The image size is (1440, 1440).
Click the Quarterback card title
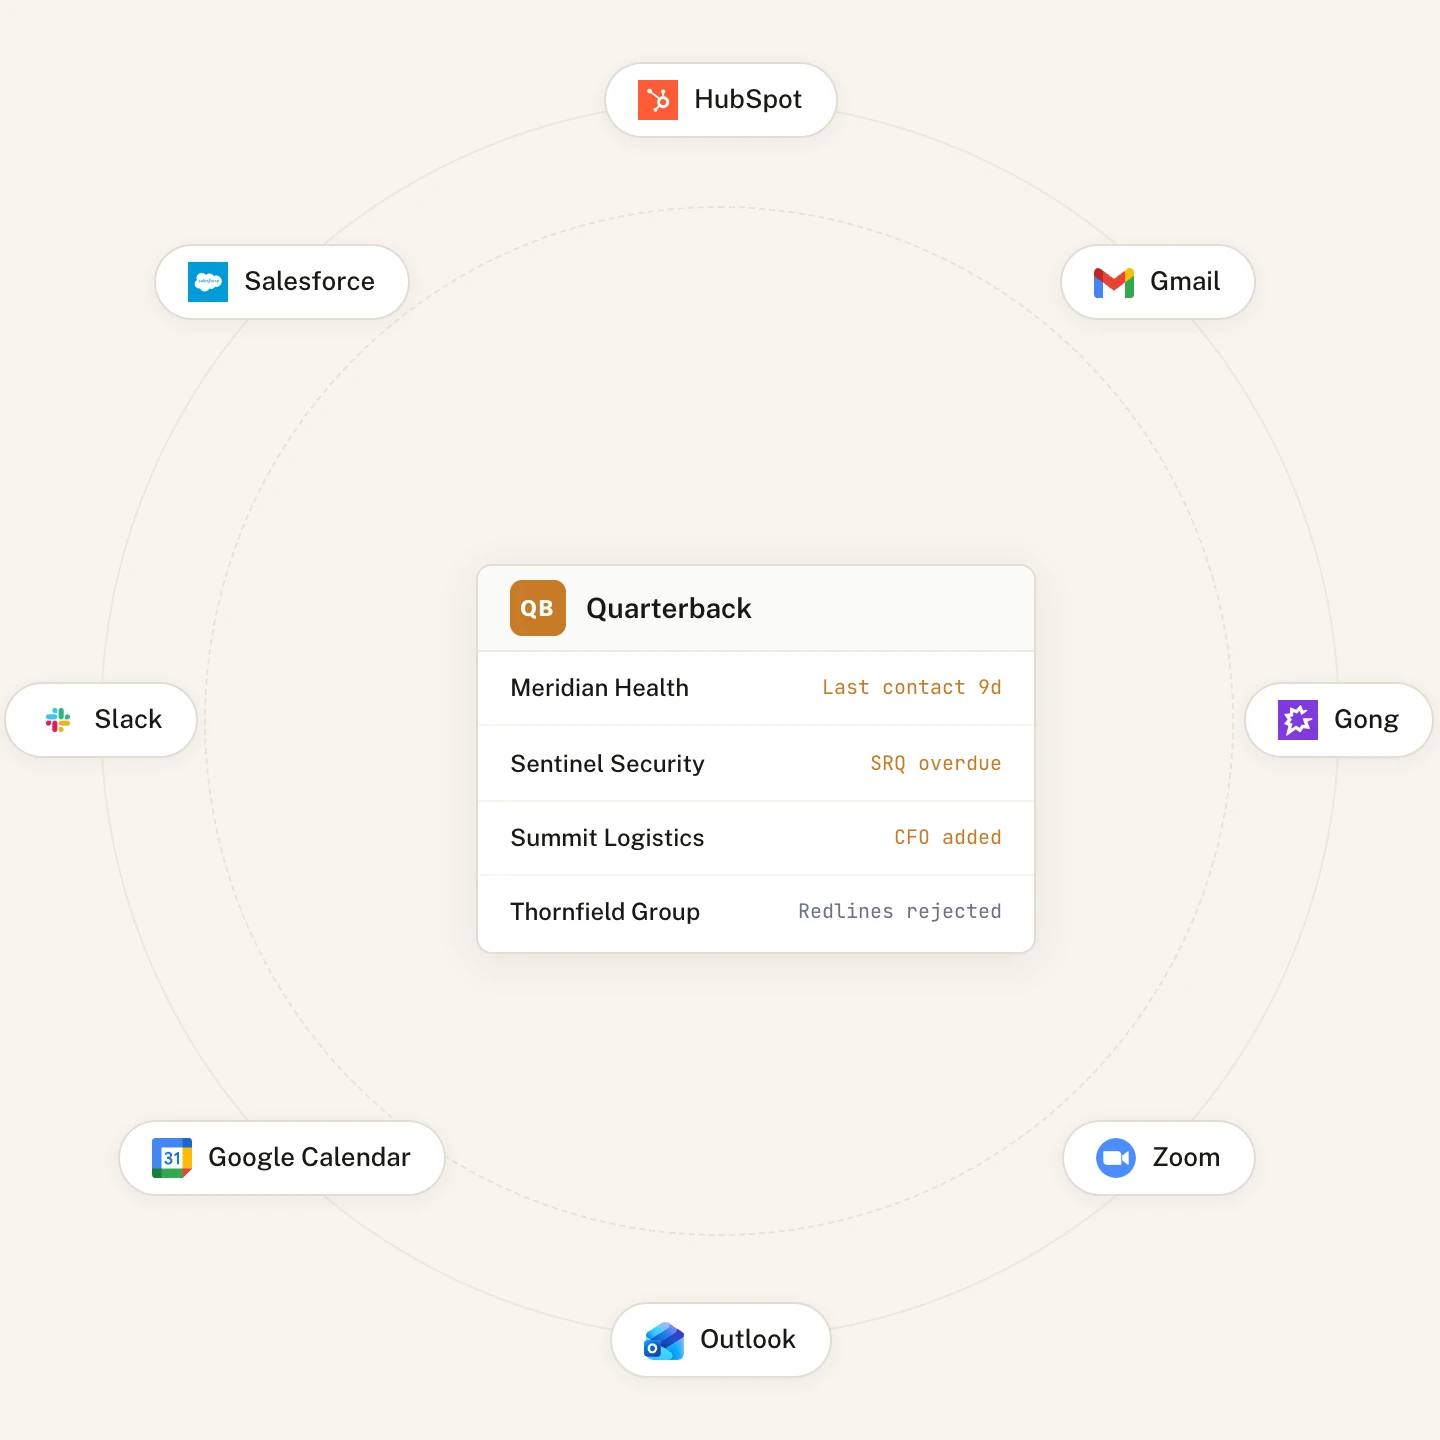click(669, 609)
